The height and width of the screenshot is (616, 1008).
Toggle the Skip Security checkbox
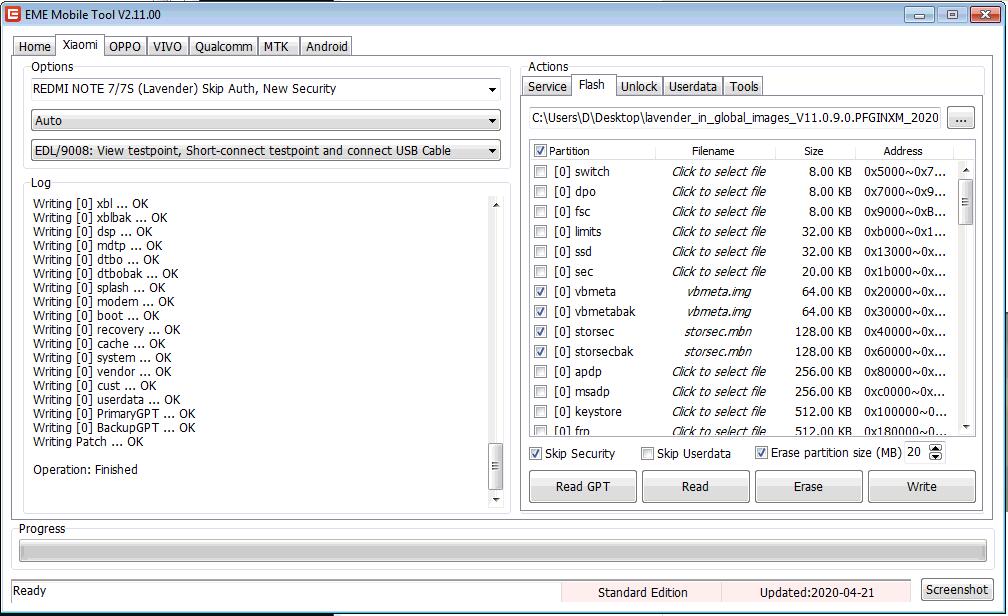pos(535,453)
